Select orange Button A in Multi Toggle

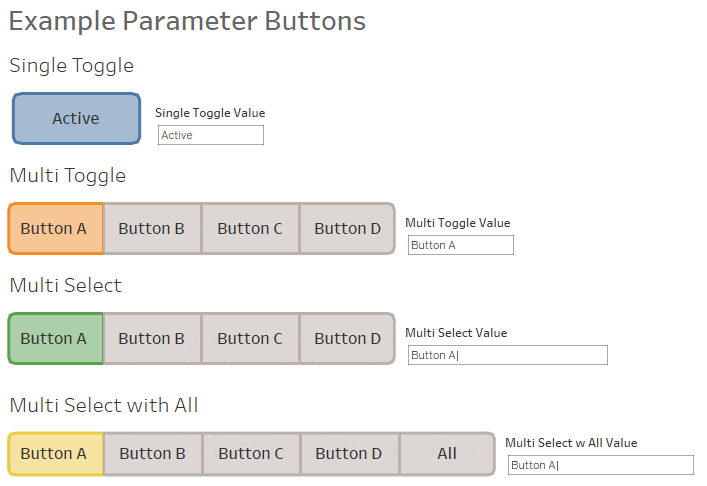[55, 229]
